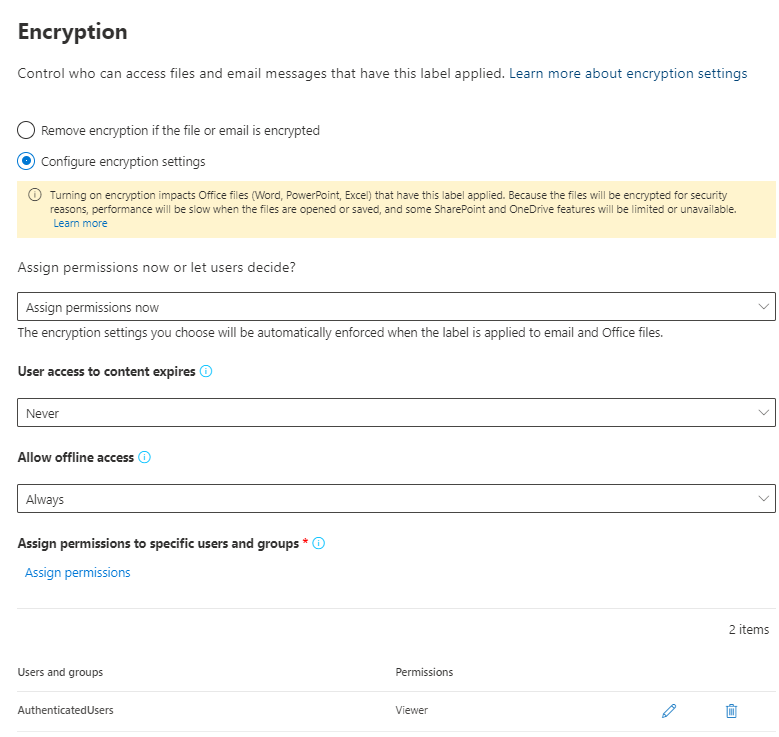Click the Viewer permission cell

[x=411, y=711]
